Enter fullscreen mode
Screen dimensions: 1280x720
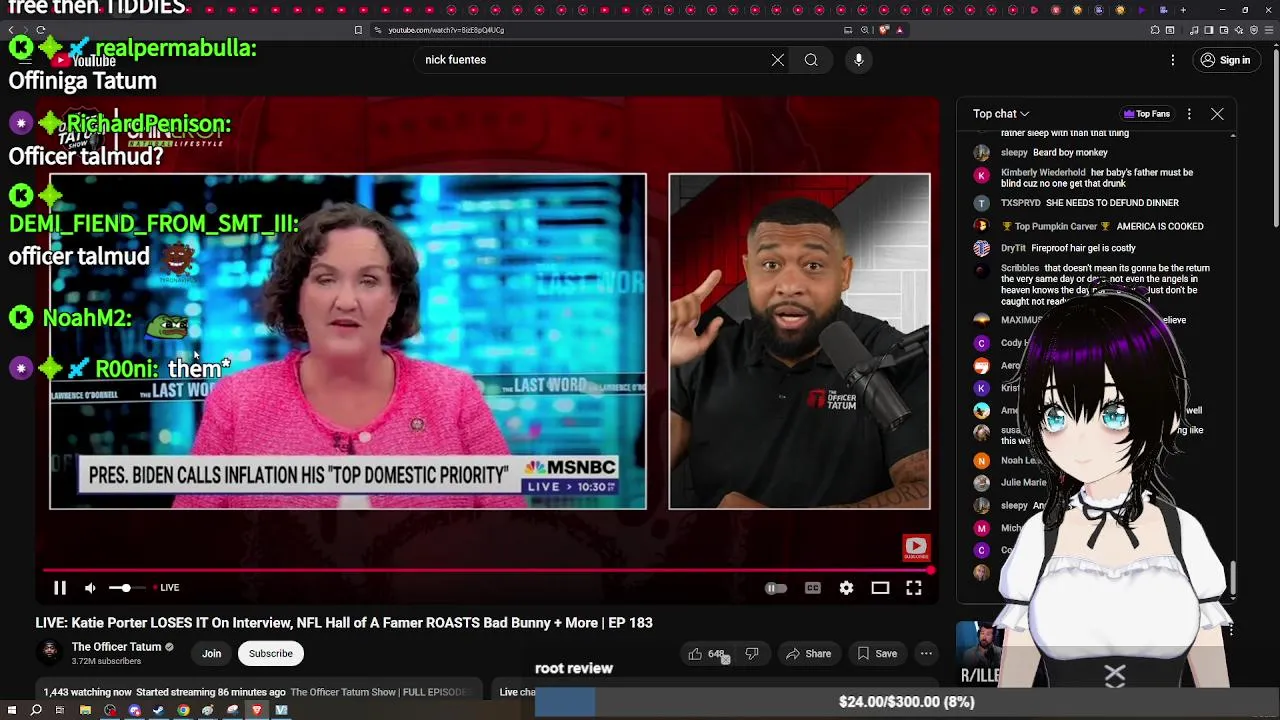coord(914,588)
